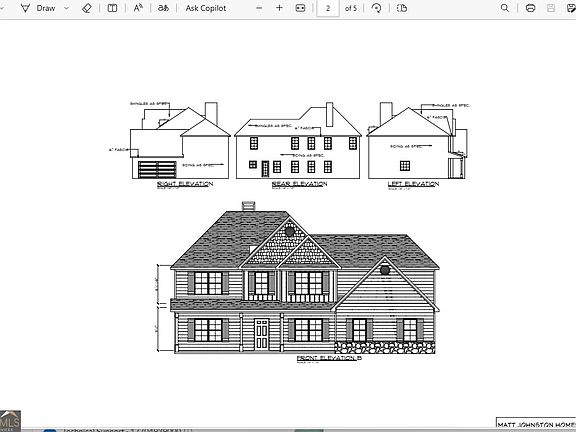
Task: Open the Translate tool
Action: pos(163,8)
